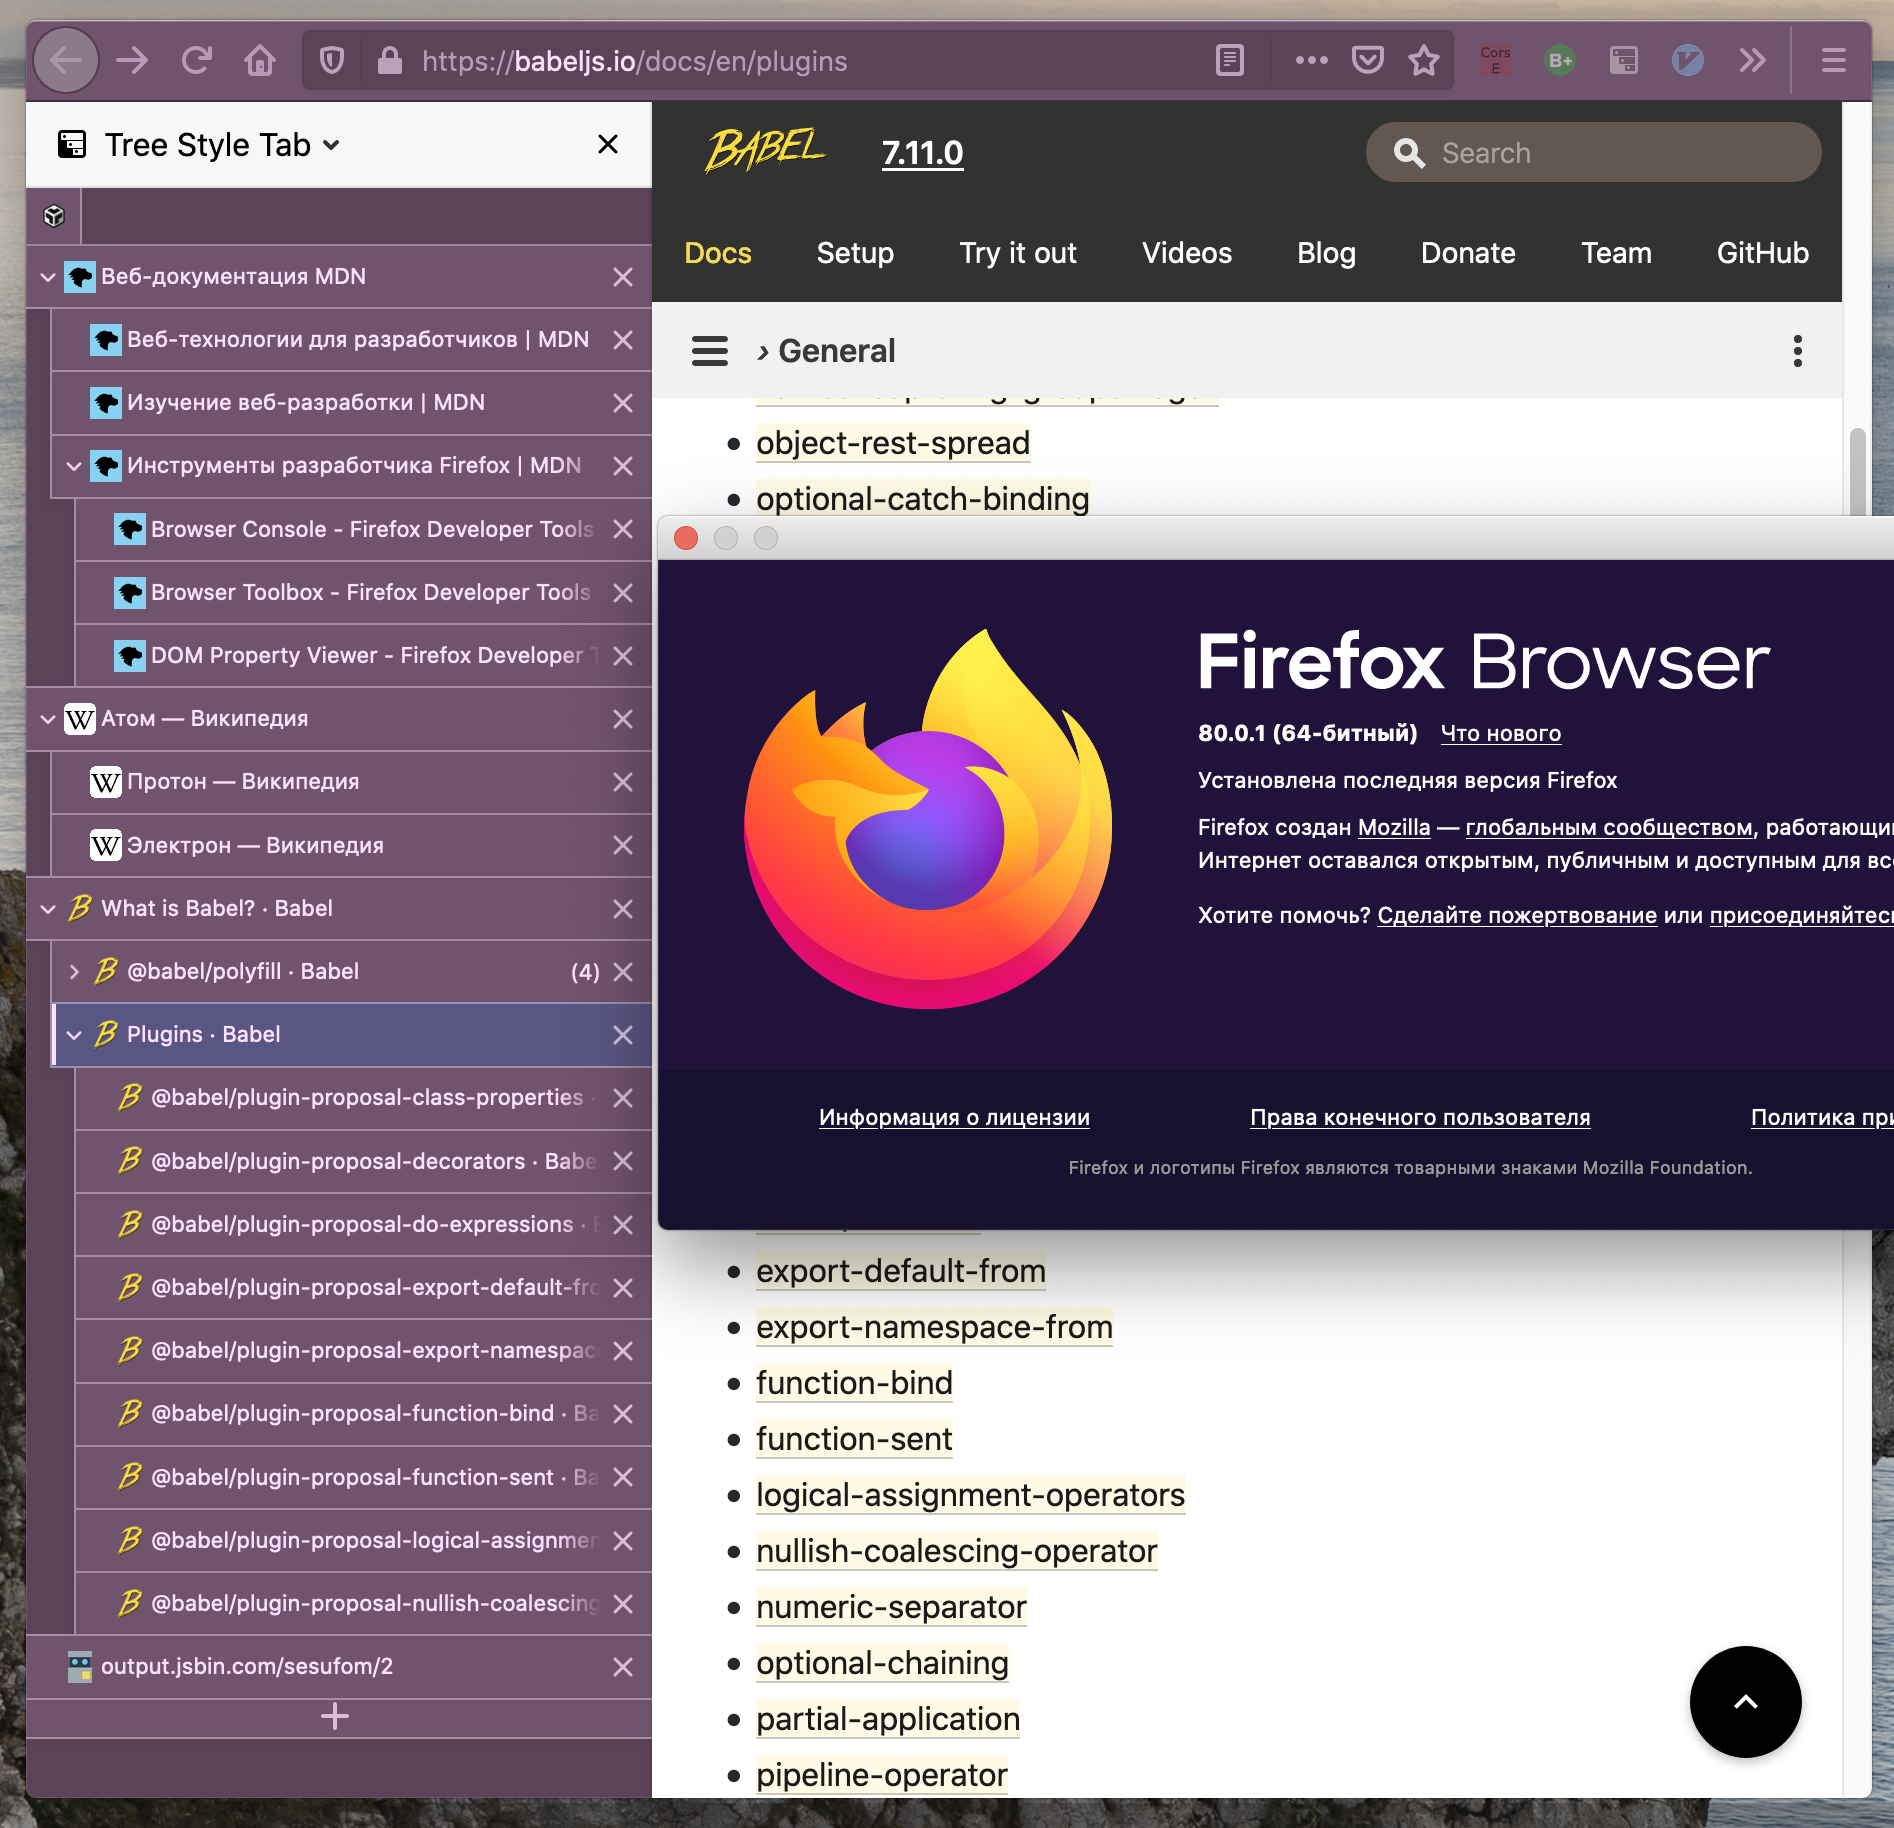Viewport: 1894px width, 1828px height.
Task: Toggle Tree Style Tab sidebar toolbar icon
Action: pos(1623,61)
